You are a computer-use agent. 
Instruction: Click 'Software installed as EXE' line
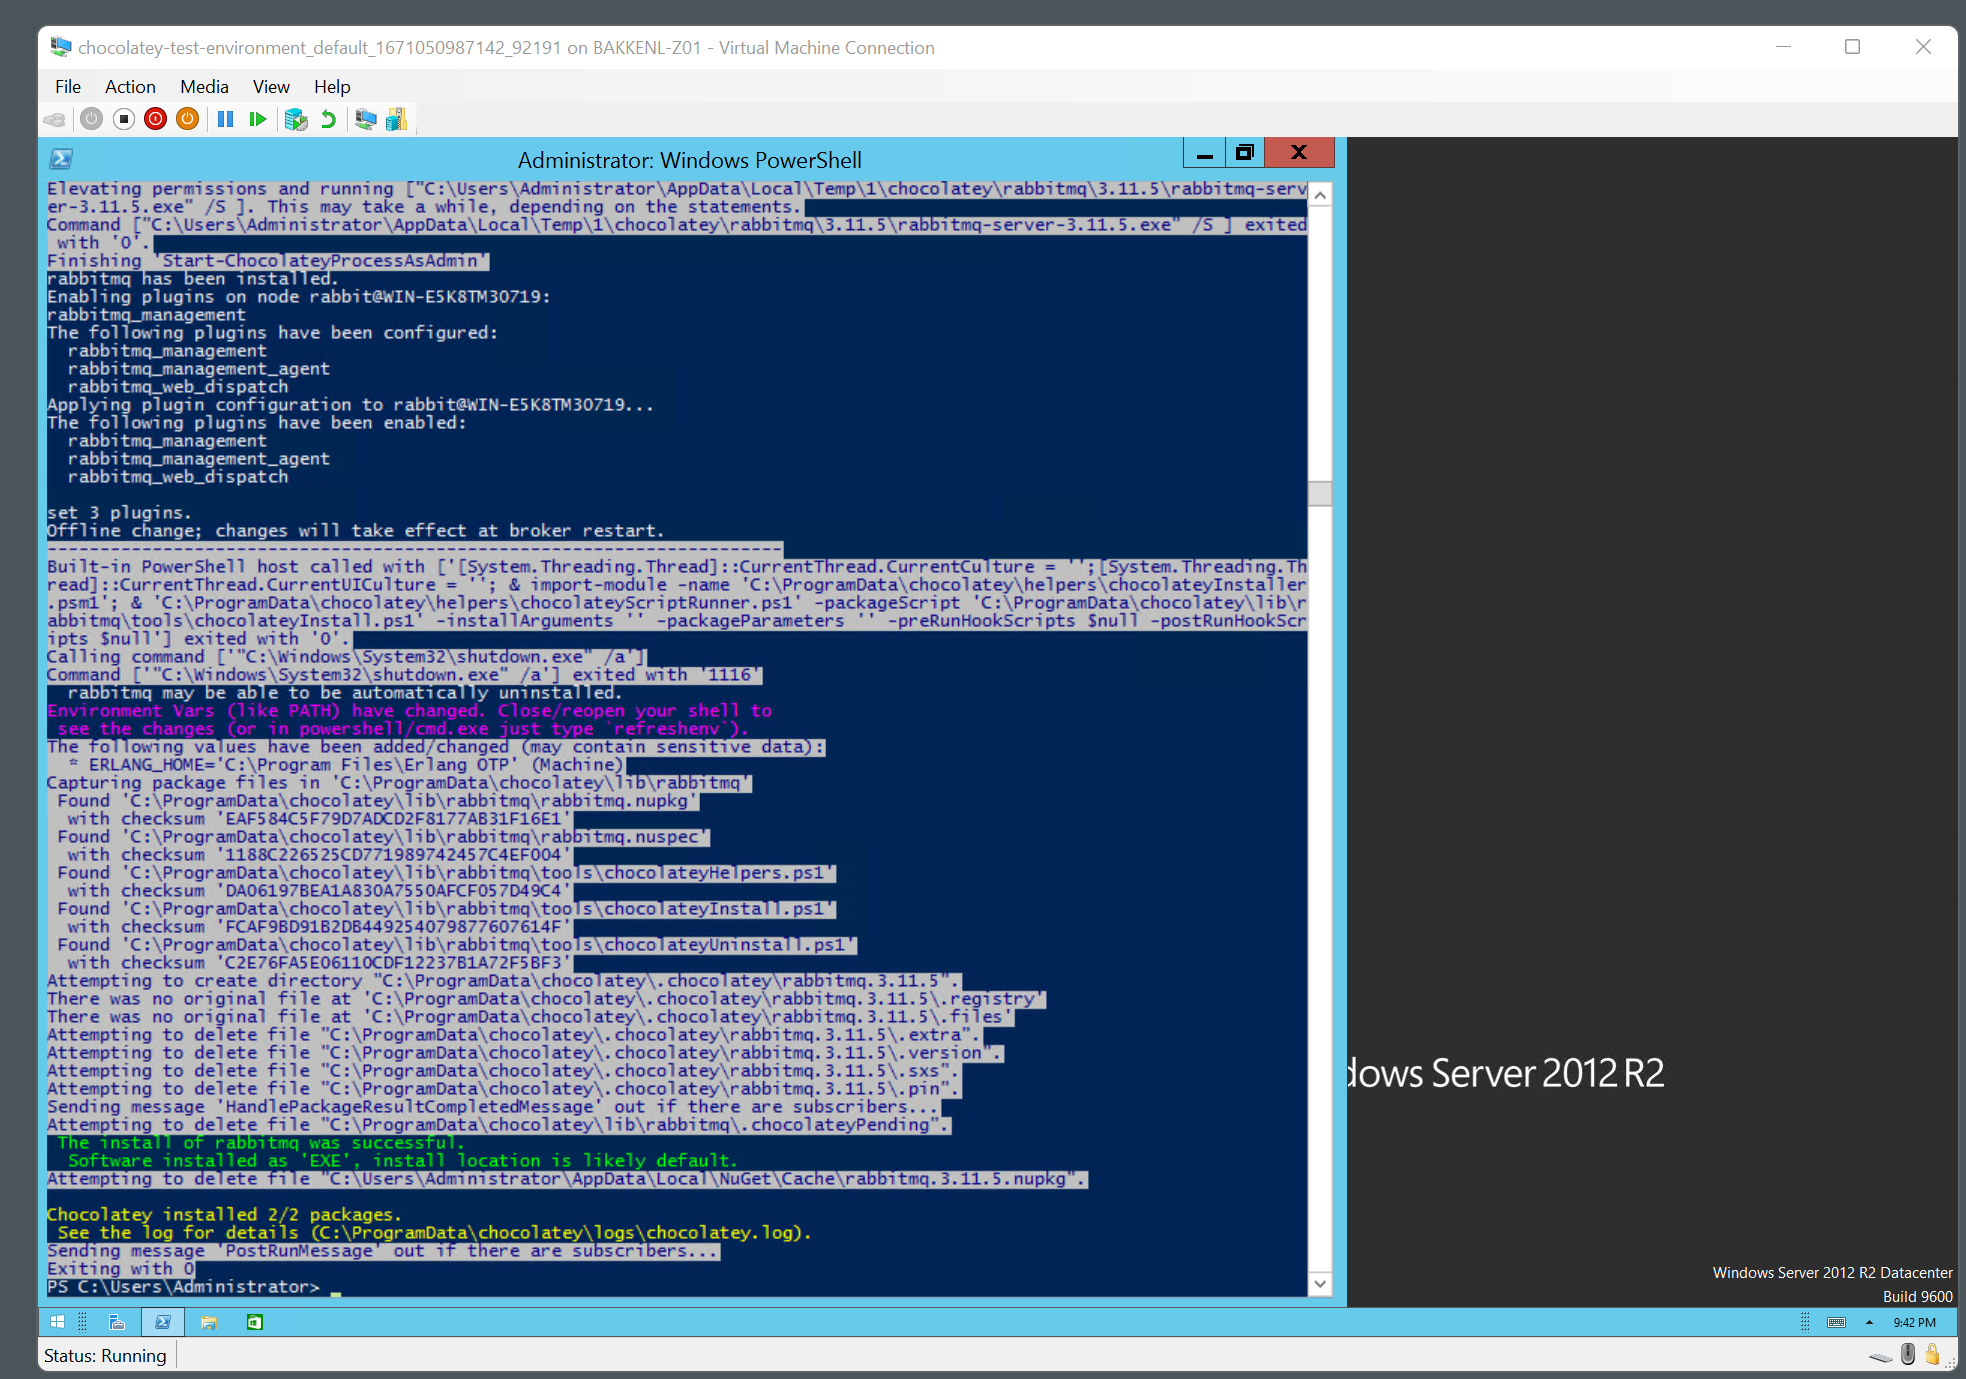point(403,1161)
